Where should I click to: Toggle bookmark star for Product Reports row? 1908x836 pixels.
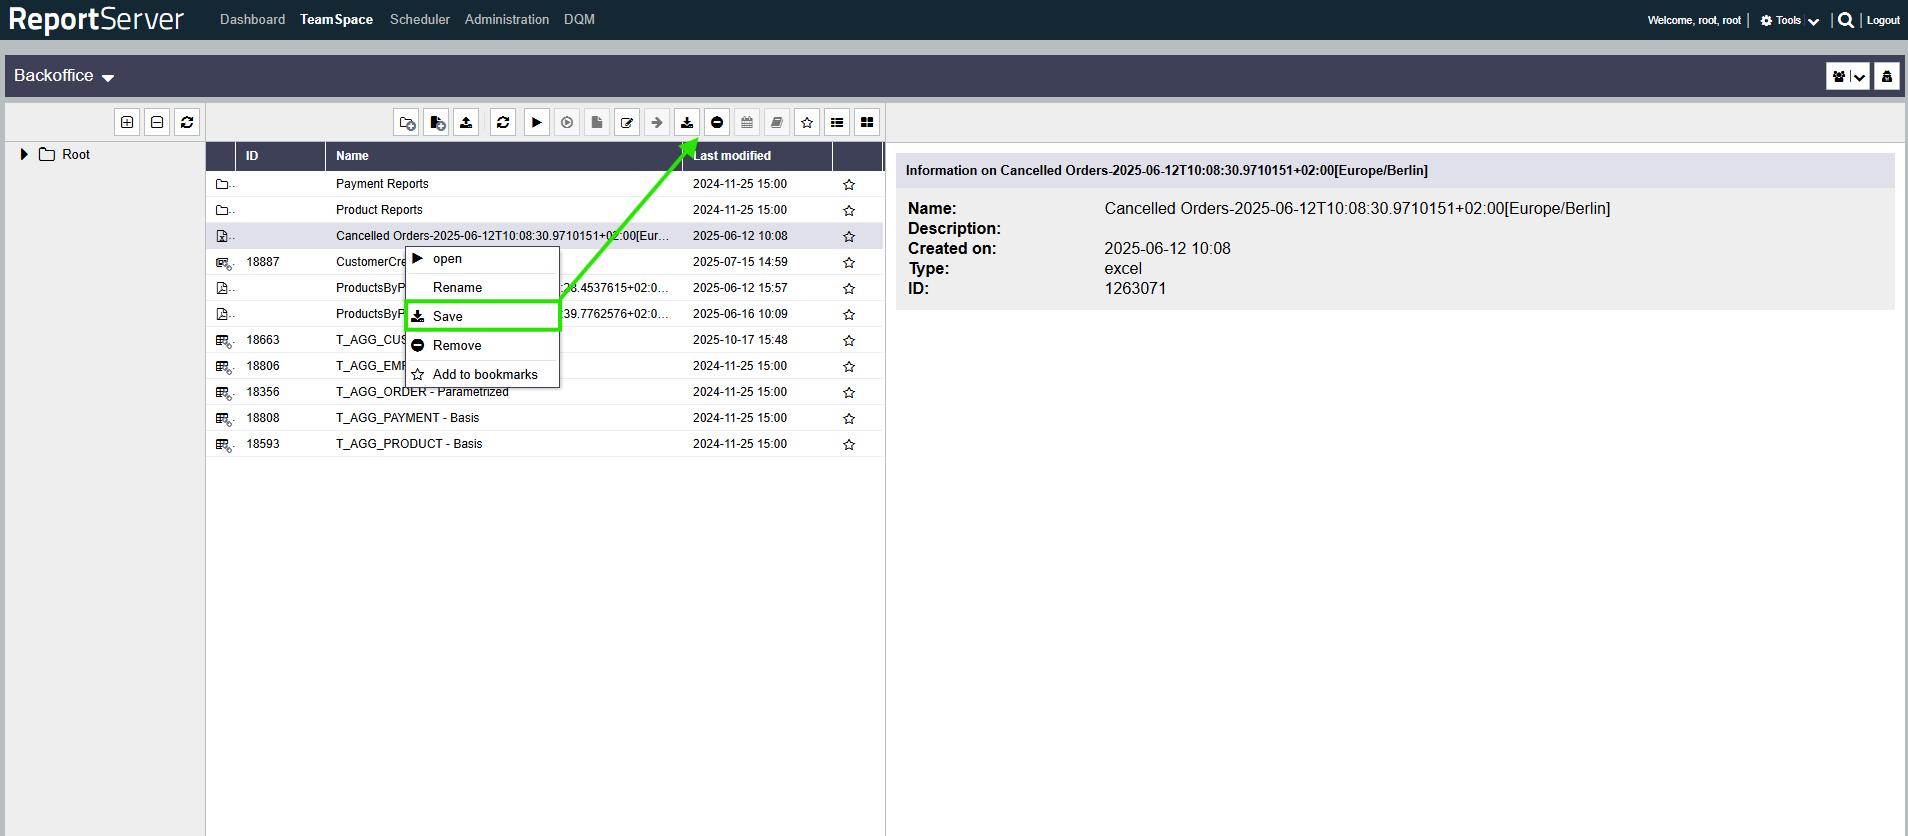pyautogui.click(x=849, y=210)
